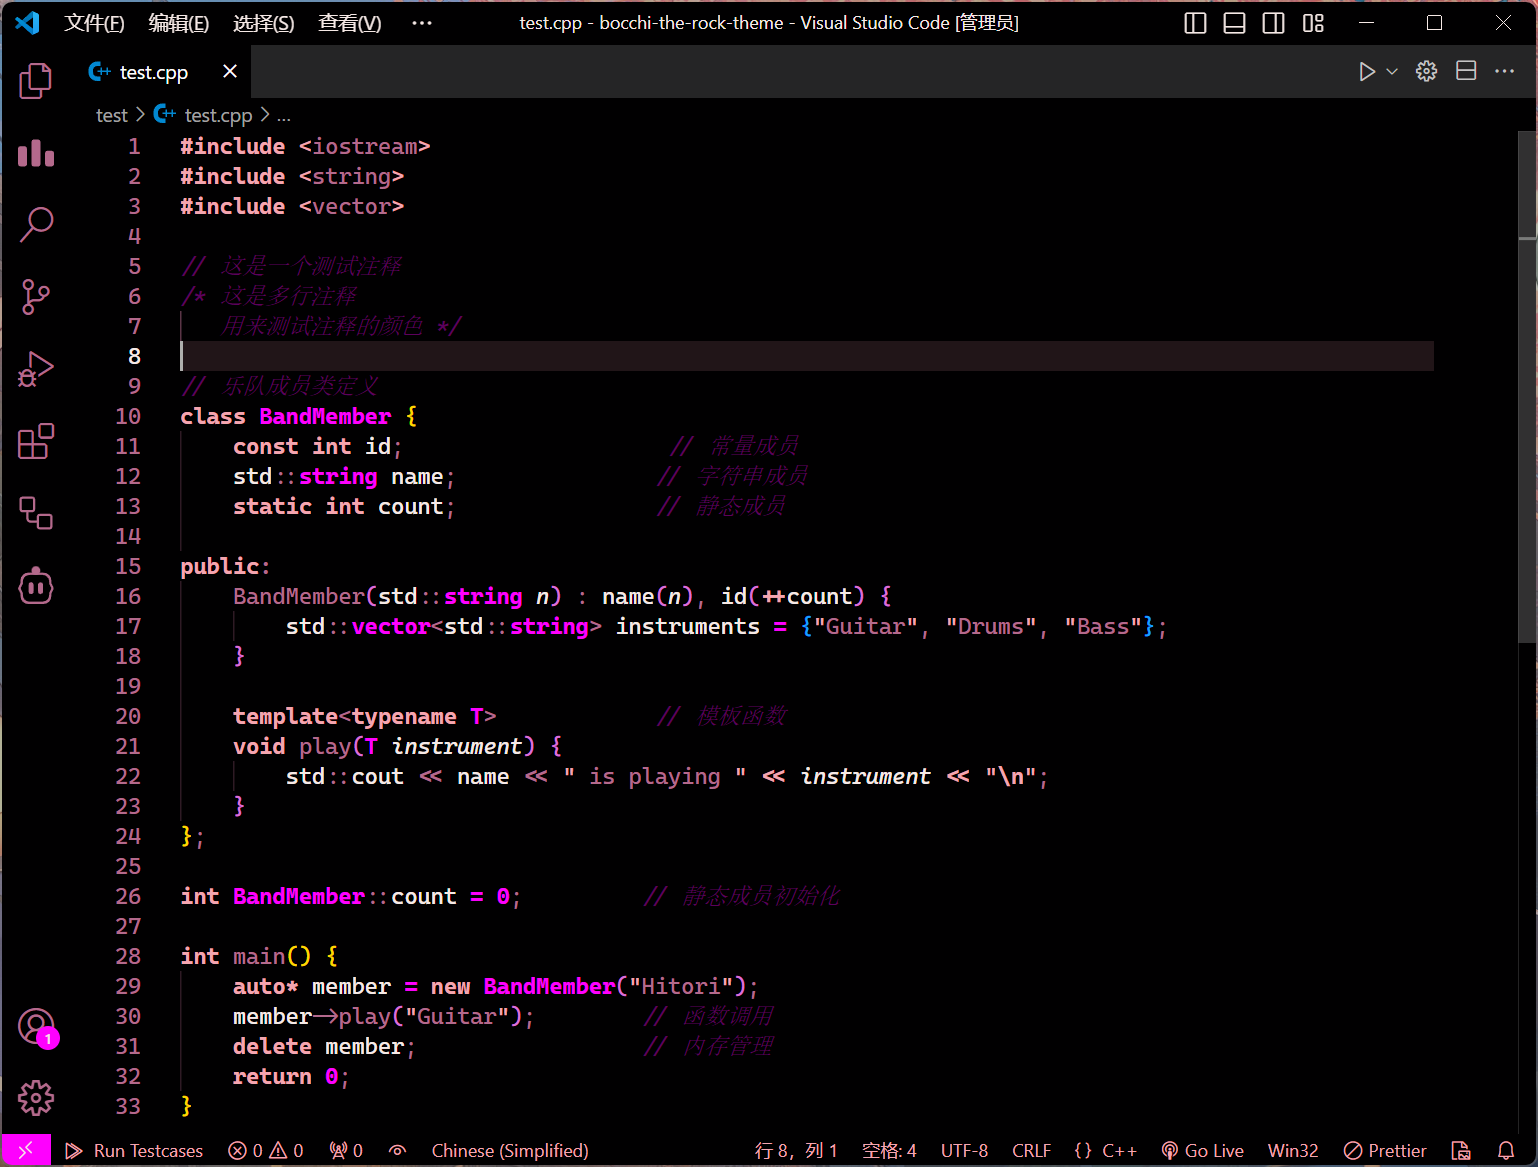Click "Hitori" string on line 29
Viewport: 1538px width, 1167px height.
681,986
